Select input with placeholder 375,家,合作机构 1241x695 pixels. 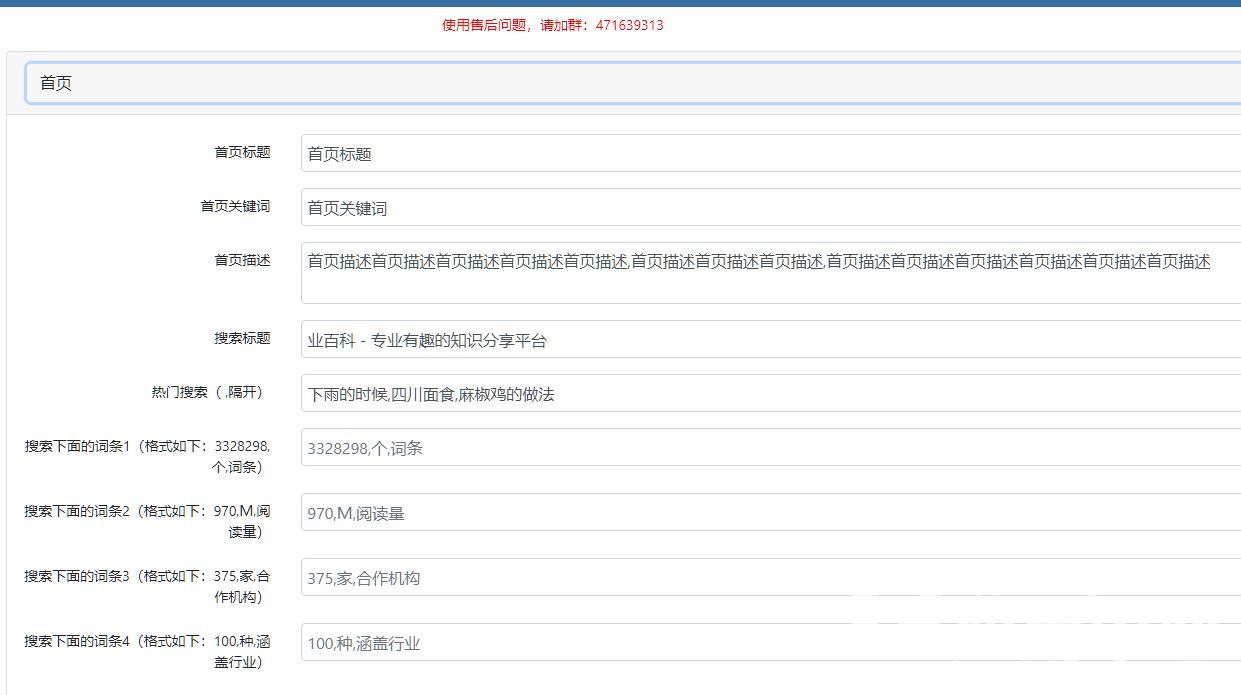click(770, 578)
